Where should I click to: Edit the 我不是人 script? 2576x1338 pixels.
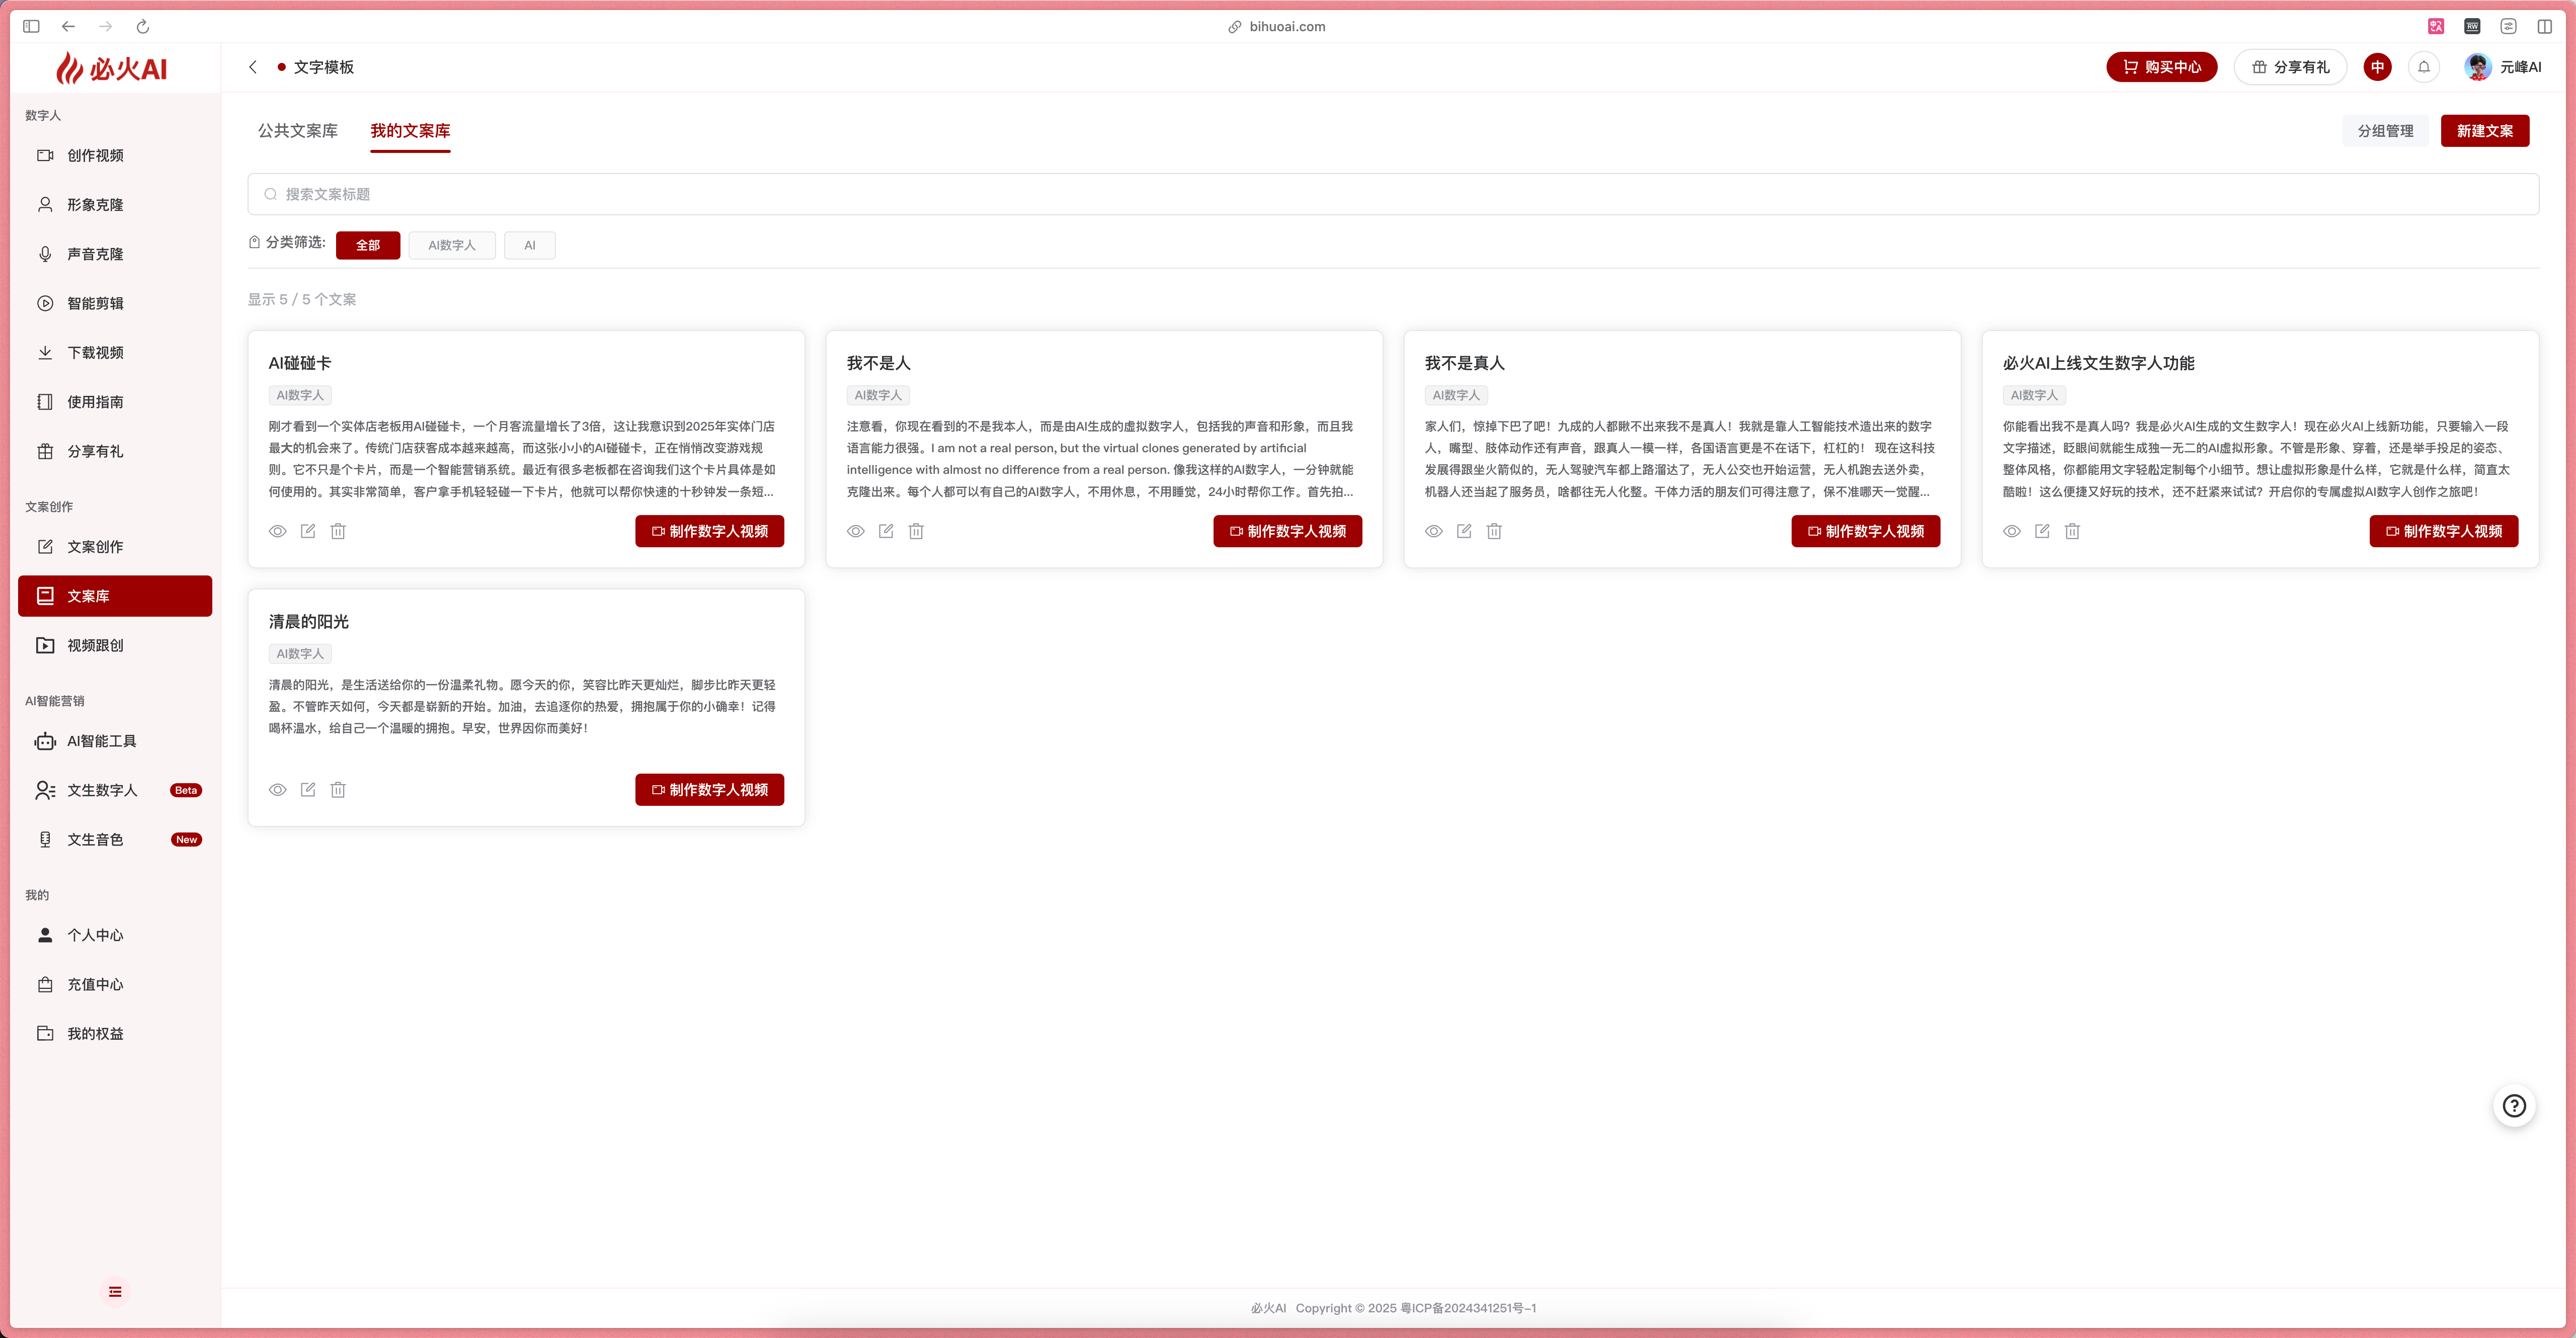[x=886, y=531]
